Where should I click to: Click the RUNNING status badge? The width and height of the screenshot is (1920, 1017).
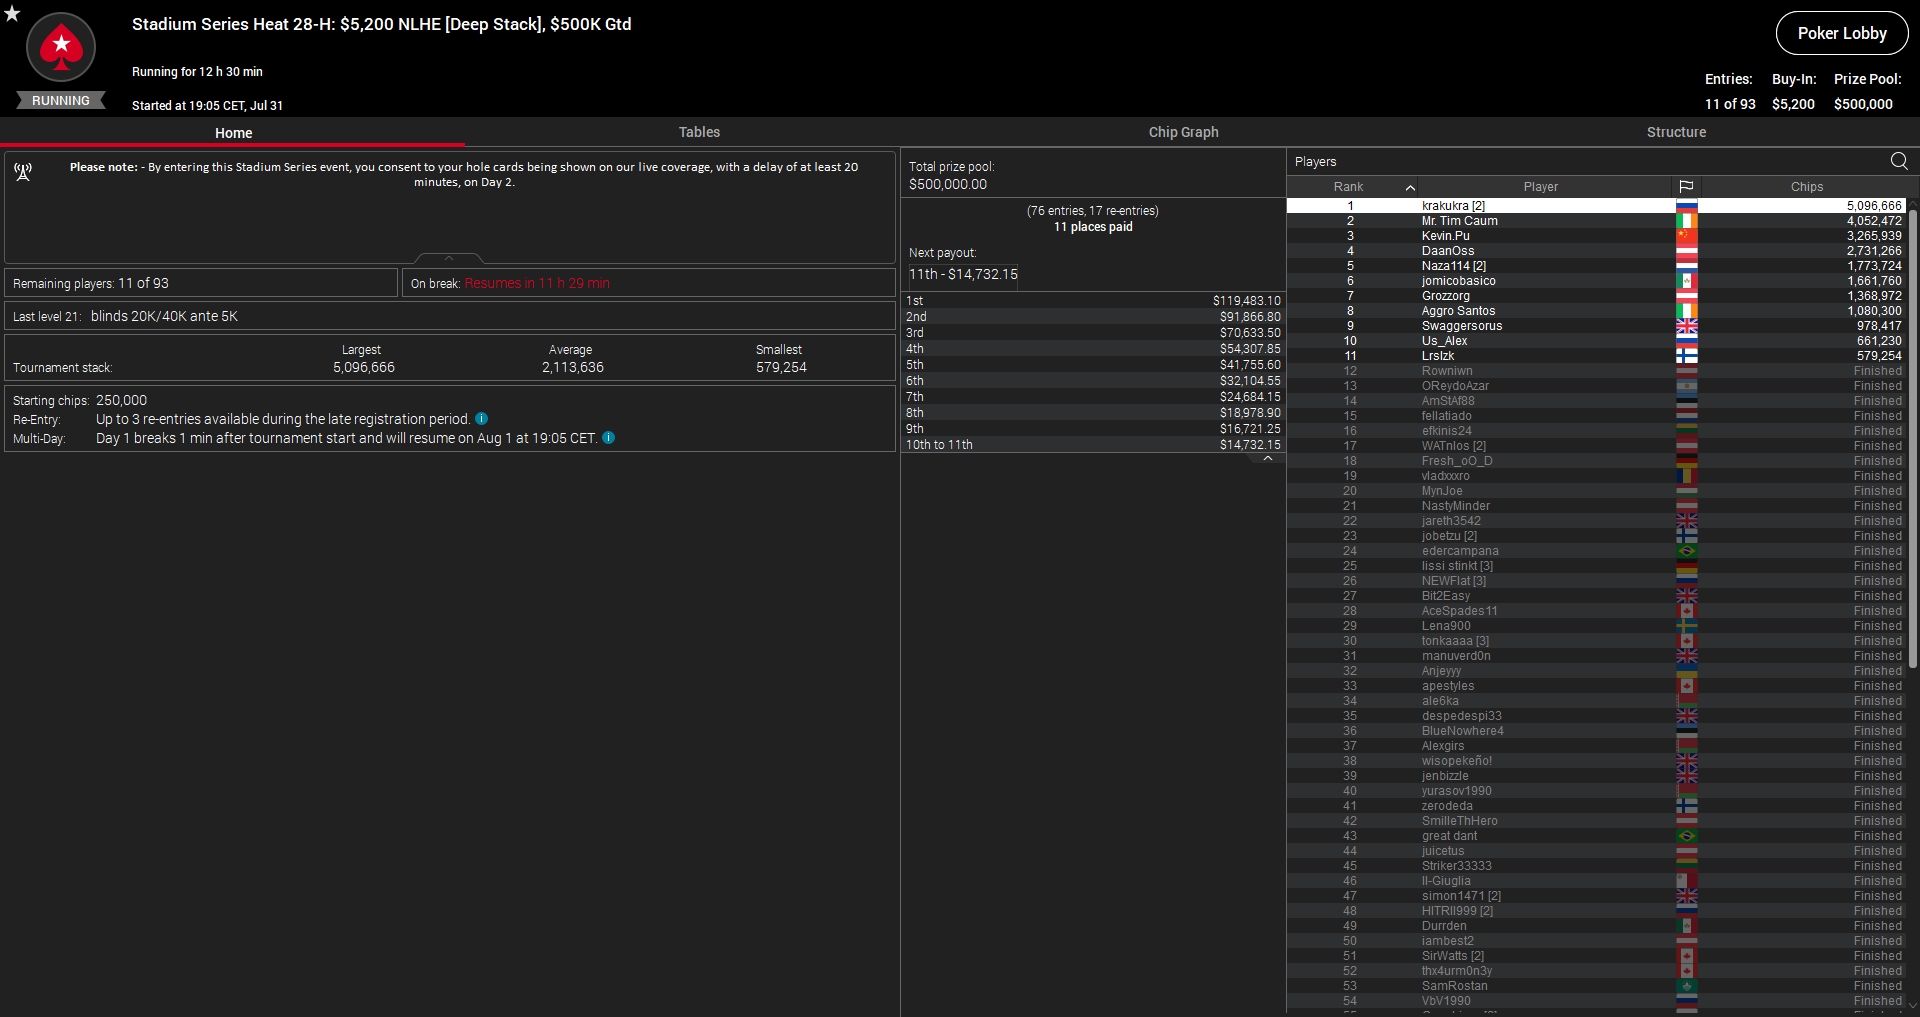click(x=61, y=101)
